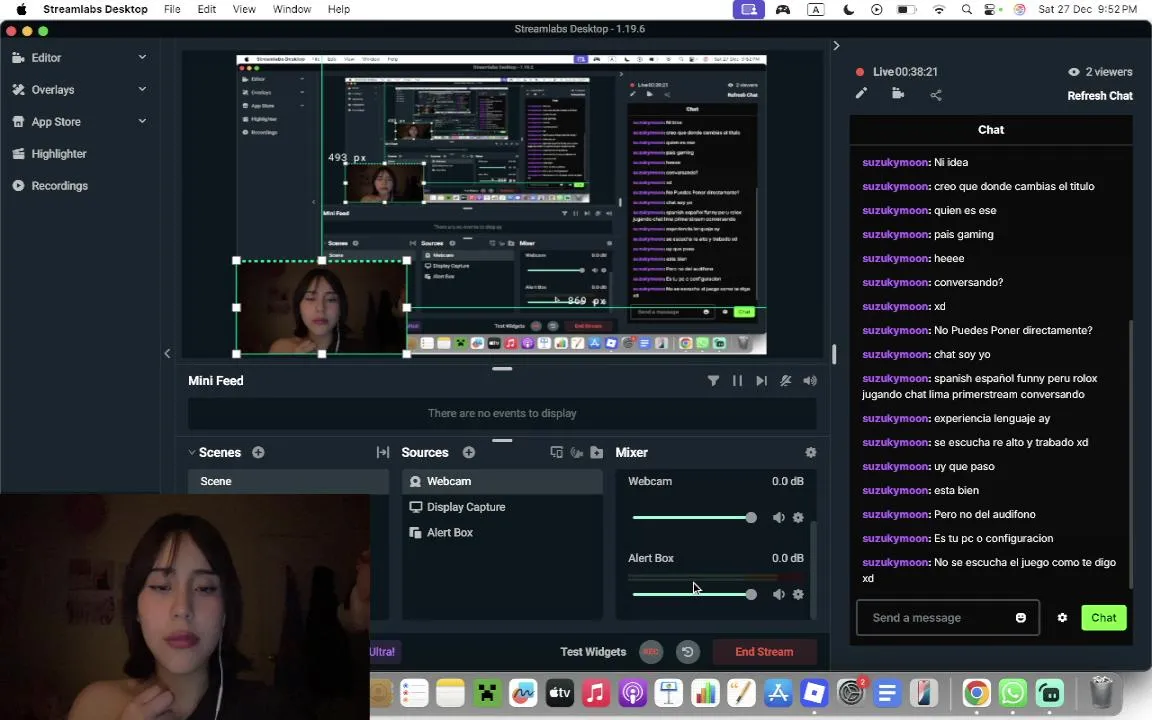Image resolution: width=1152 pixels, height=720 pixels.
Task: Add a new scene with plus icon
Action: click(258, 453)
